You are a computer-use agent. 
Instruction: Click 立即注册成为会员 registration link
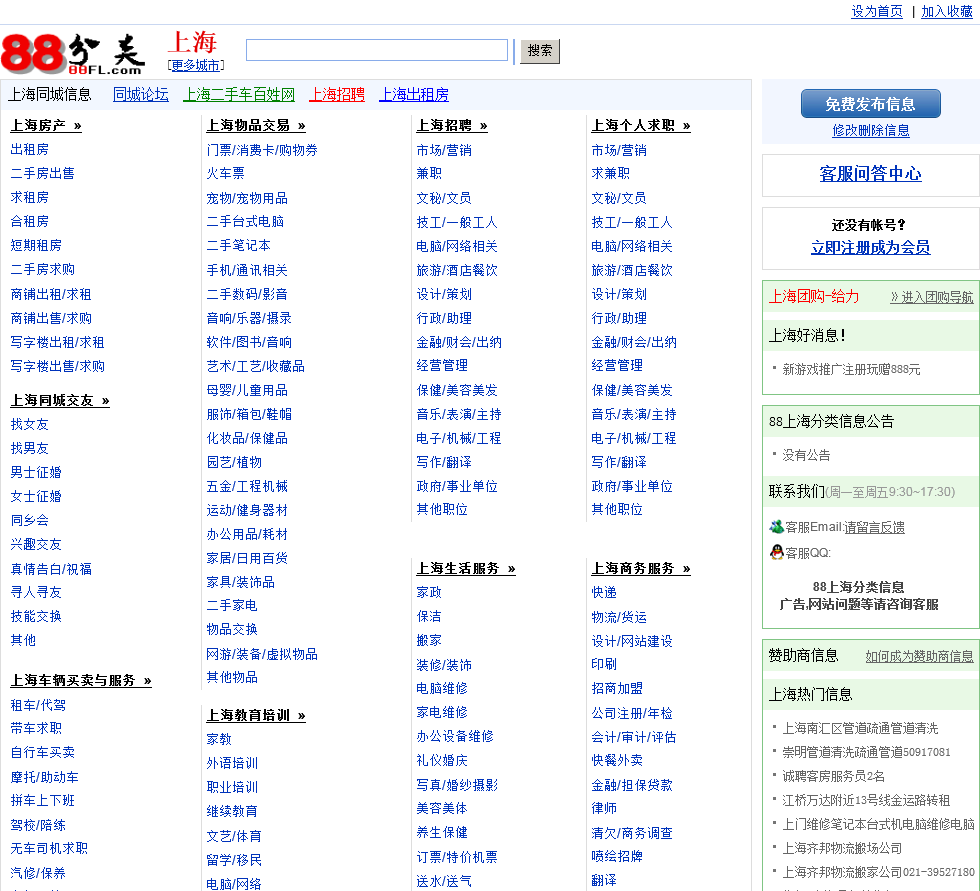[x=870, y=247]
